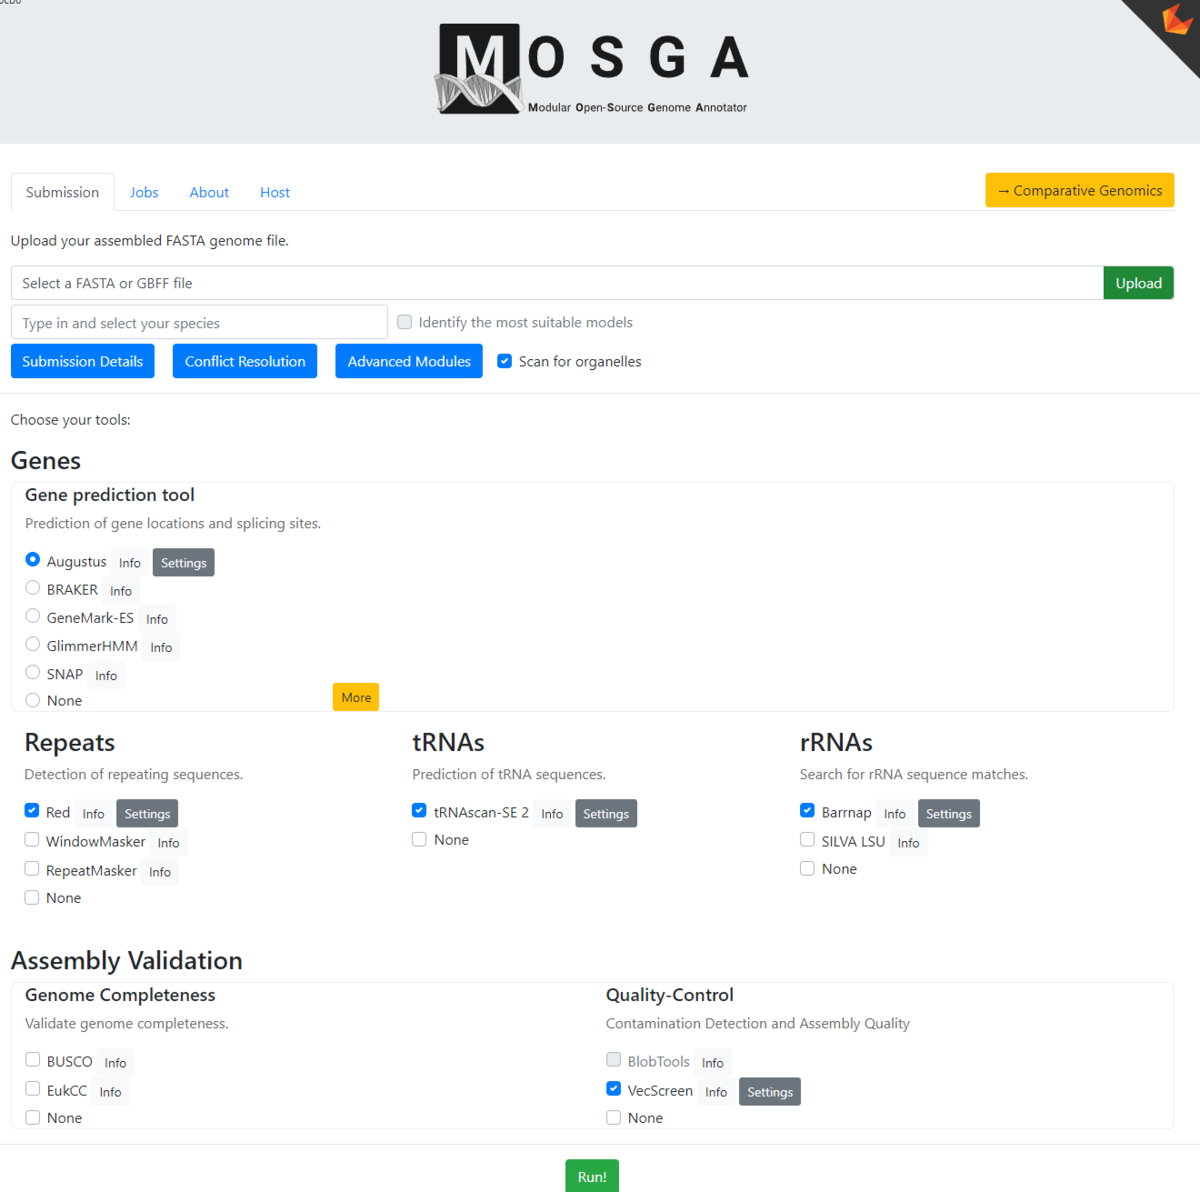This screenshot has width=1200, height=1192.
Task: Open Red repeat Settings
Action: tap(147, 814)
